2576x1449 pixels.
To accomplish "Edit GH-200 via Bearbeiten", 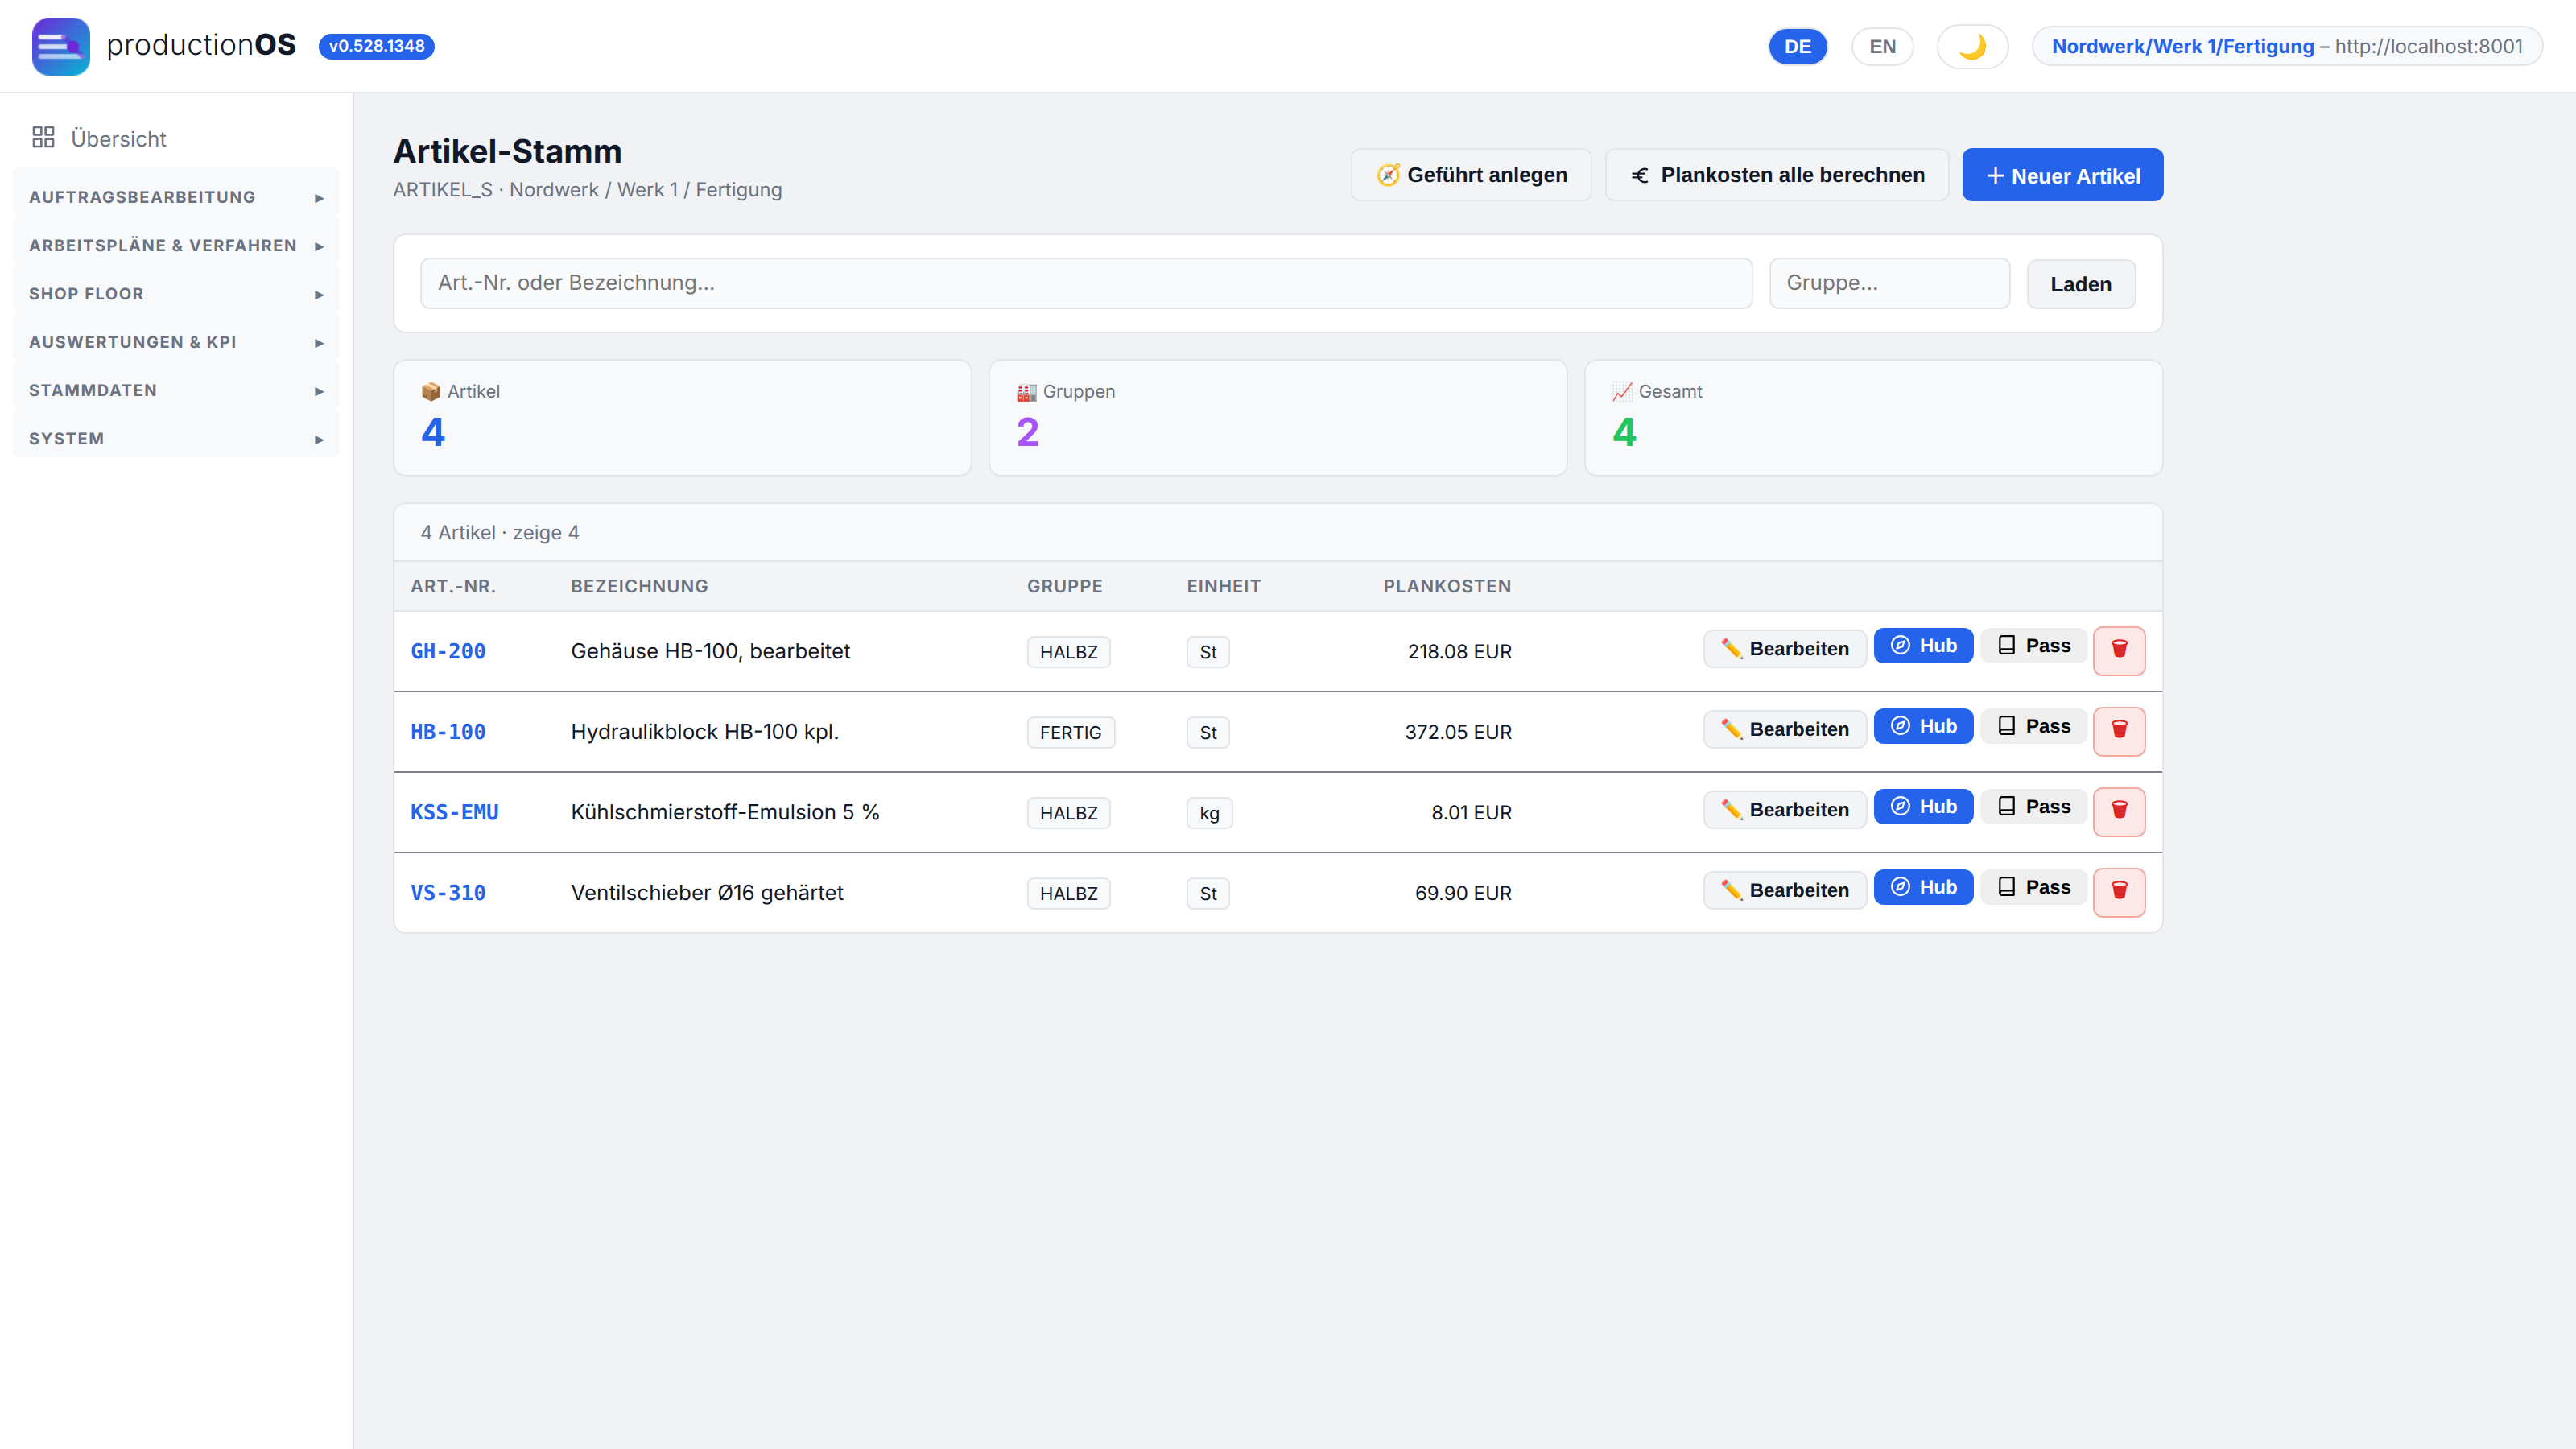I will tap(1784, 648).
